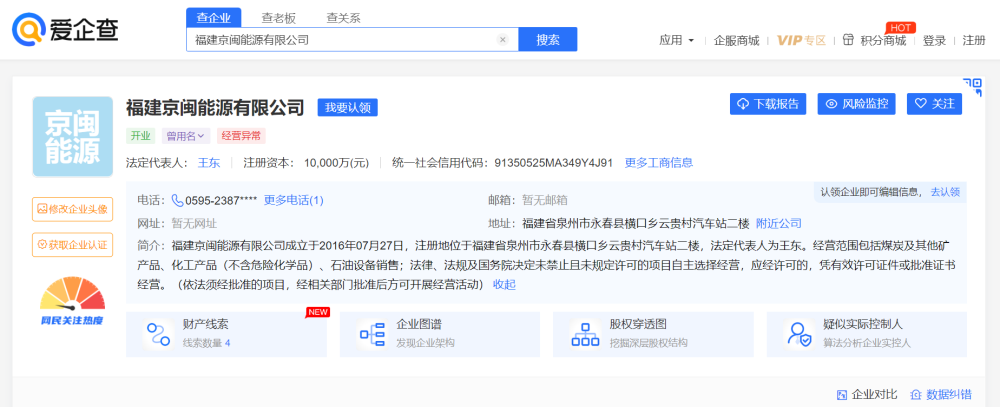Click 注册 to register
This screenshot has width=1000, height=407.
coord(974,40)
